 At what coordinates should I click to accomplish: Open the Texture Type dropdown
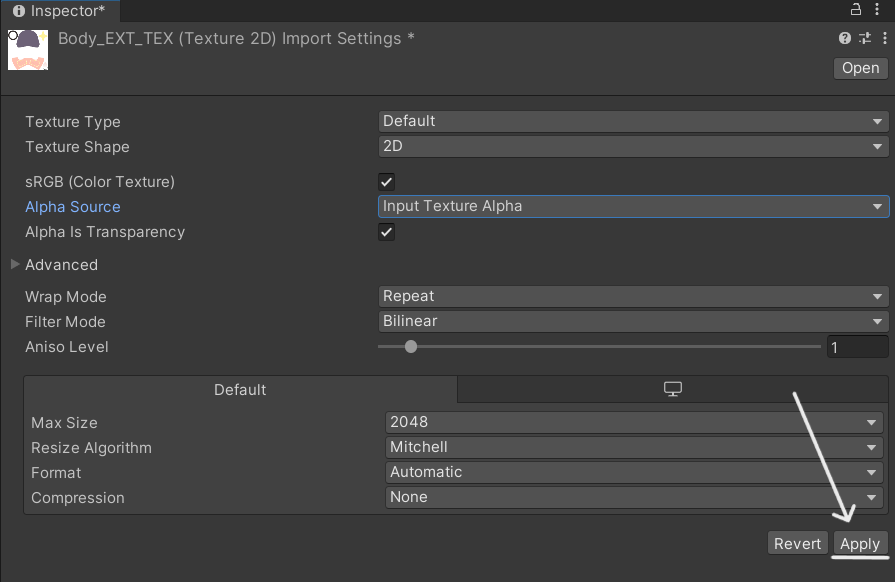tap(633, 121)
